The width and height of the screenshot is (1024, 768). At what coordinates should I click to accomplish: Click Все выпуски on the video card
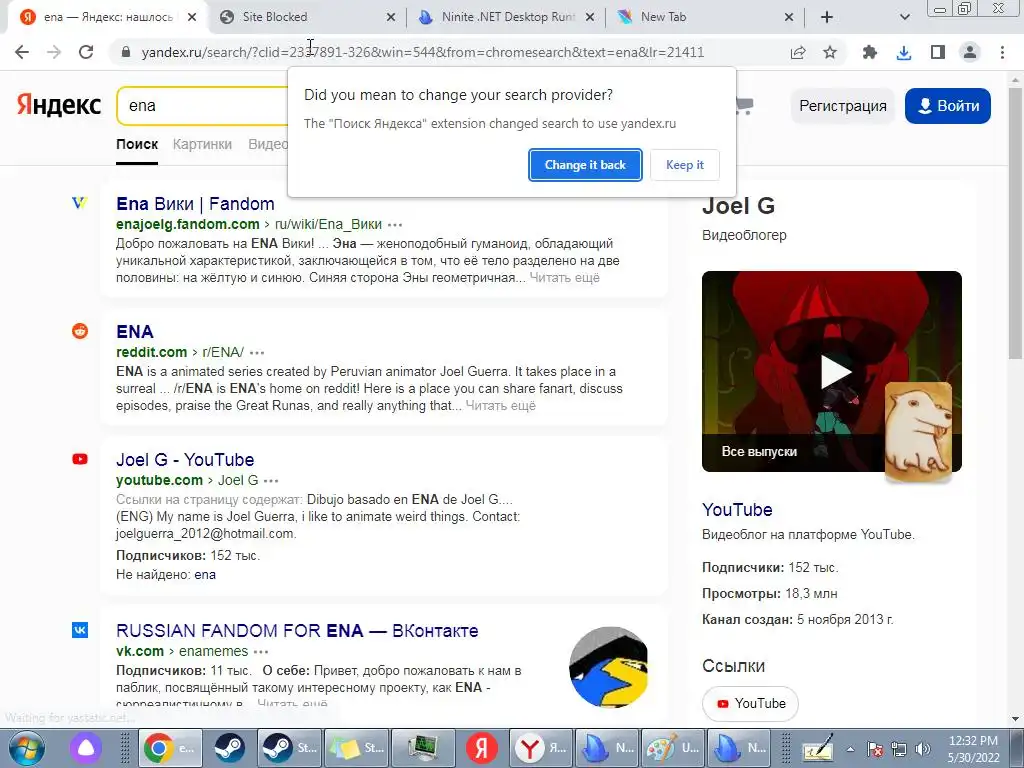tap(759, 451)
